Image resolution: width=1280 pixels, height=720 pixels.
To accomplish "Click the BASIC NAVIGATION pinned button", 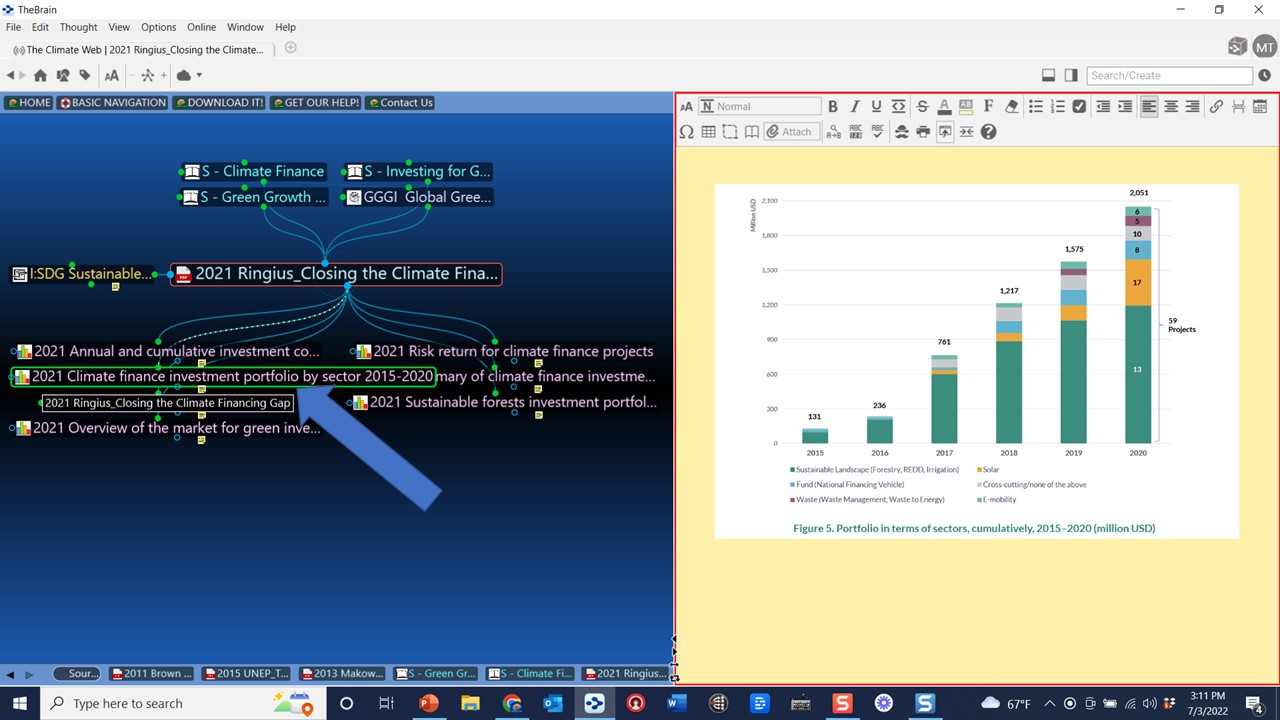I will tap(112, 102).
